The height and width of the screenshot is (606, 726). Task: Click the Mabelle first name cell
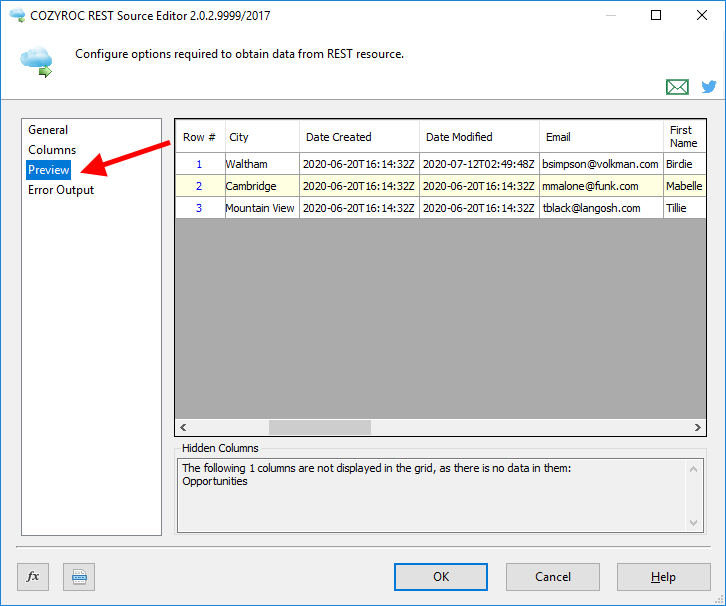pos(685,186)
